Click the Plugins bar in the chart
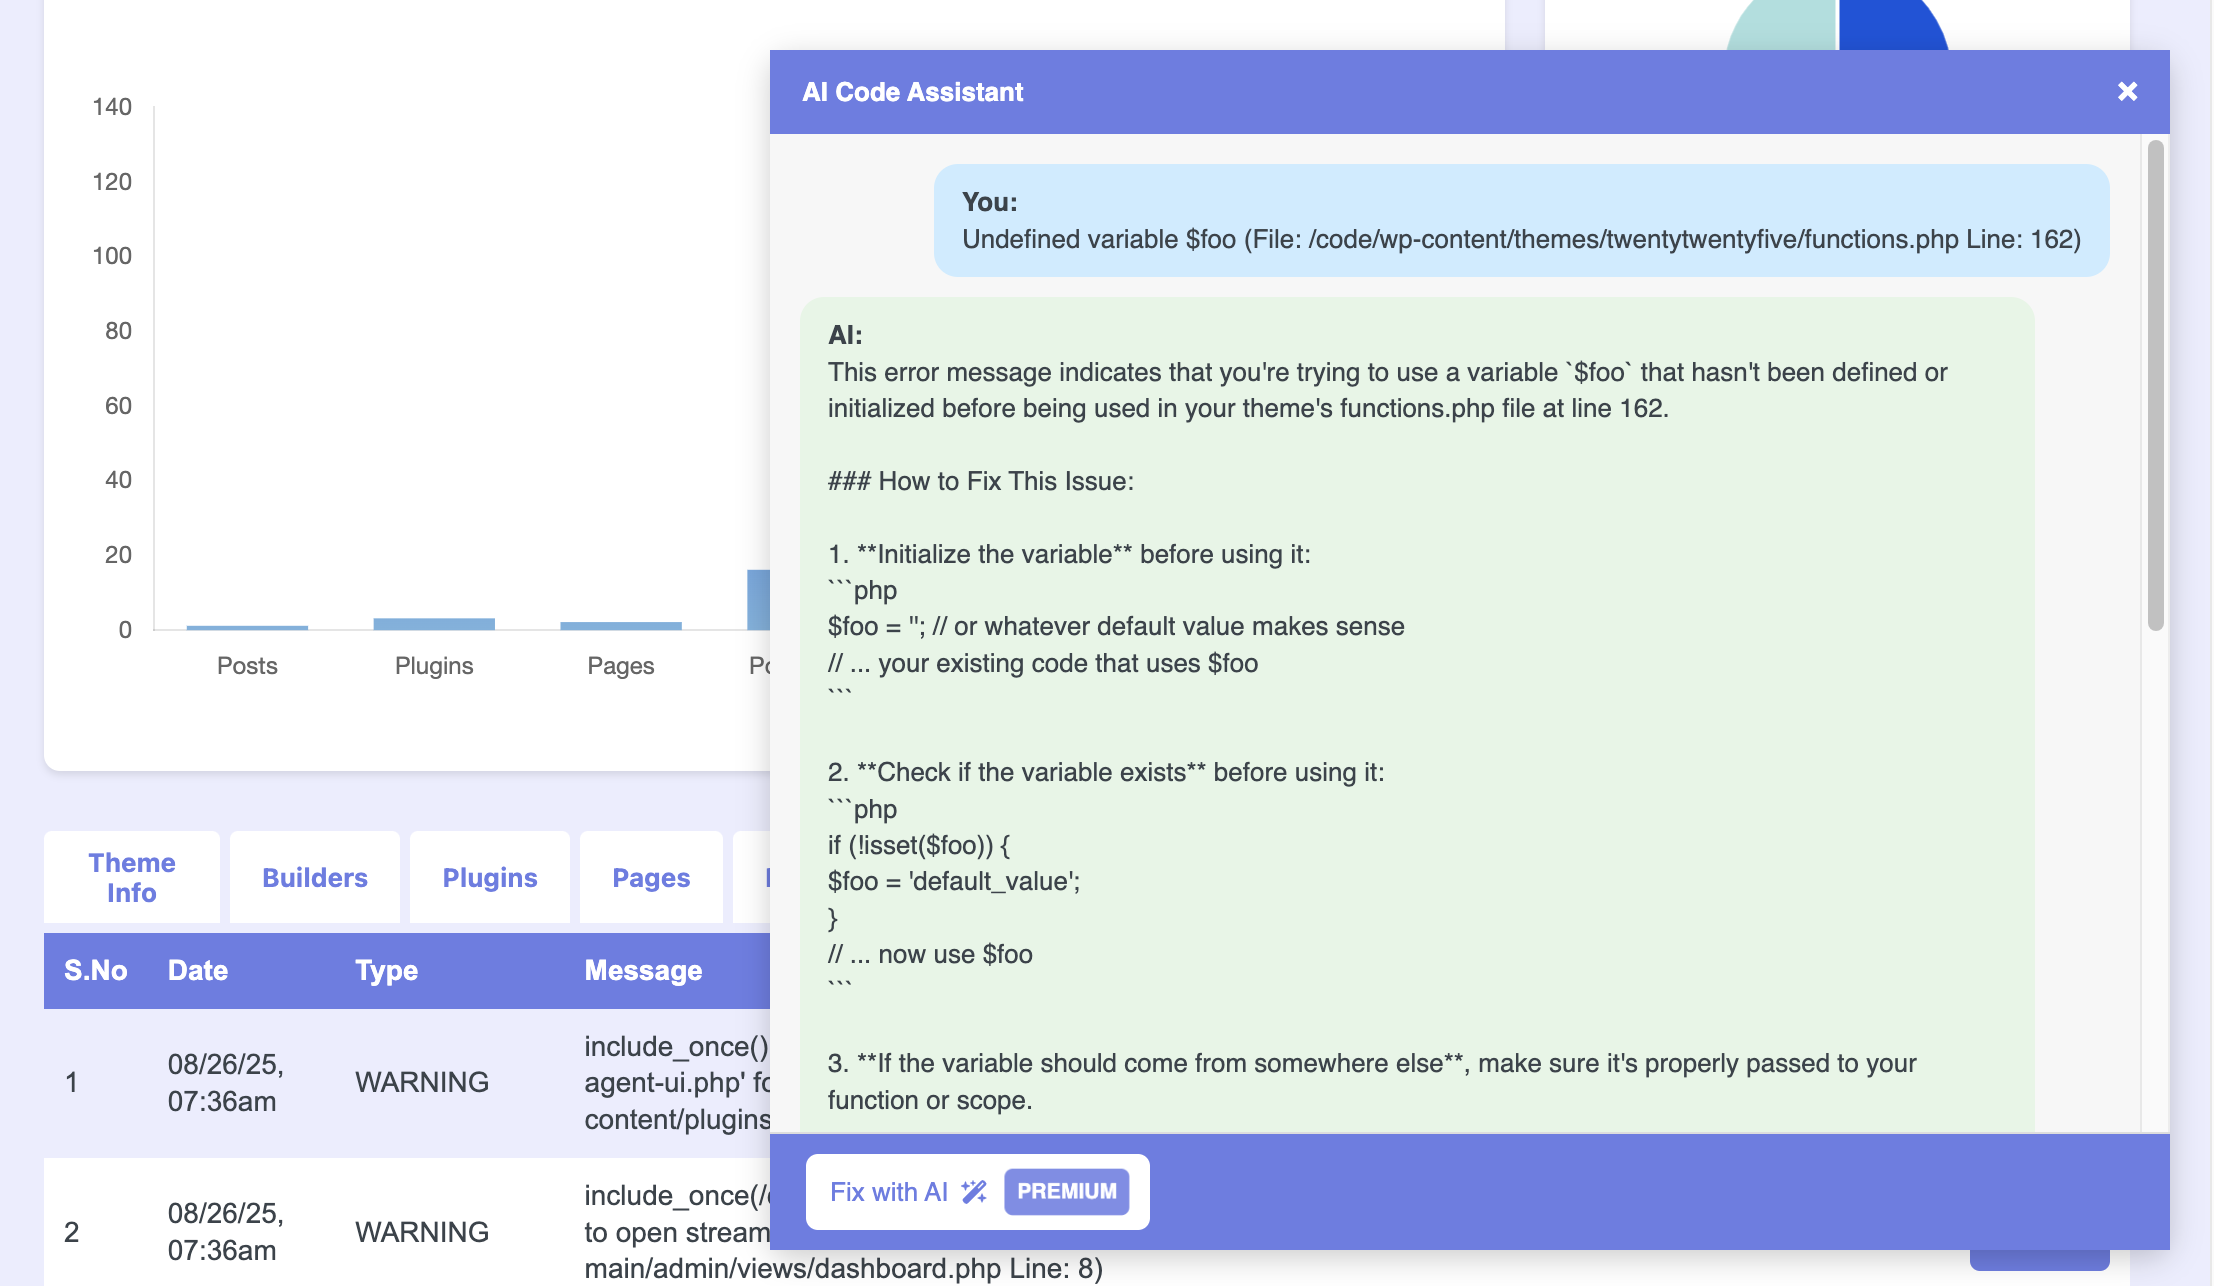 [434, 624]
